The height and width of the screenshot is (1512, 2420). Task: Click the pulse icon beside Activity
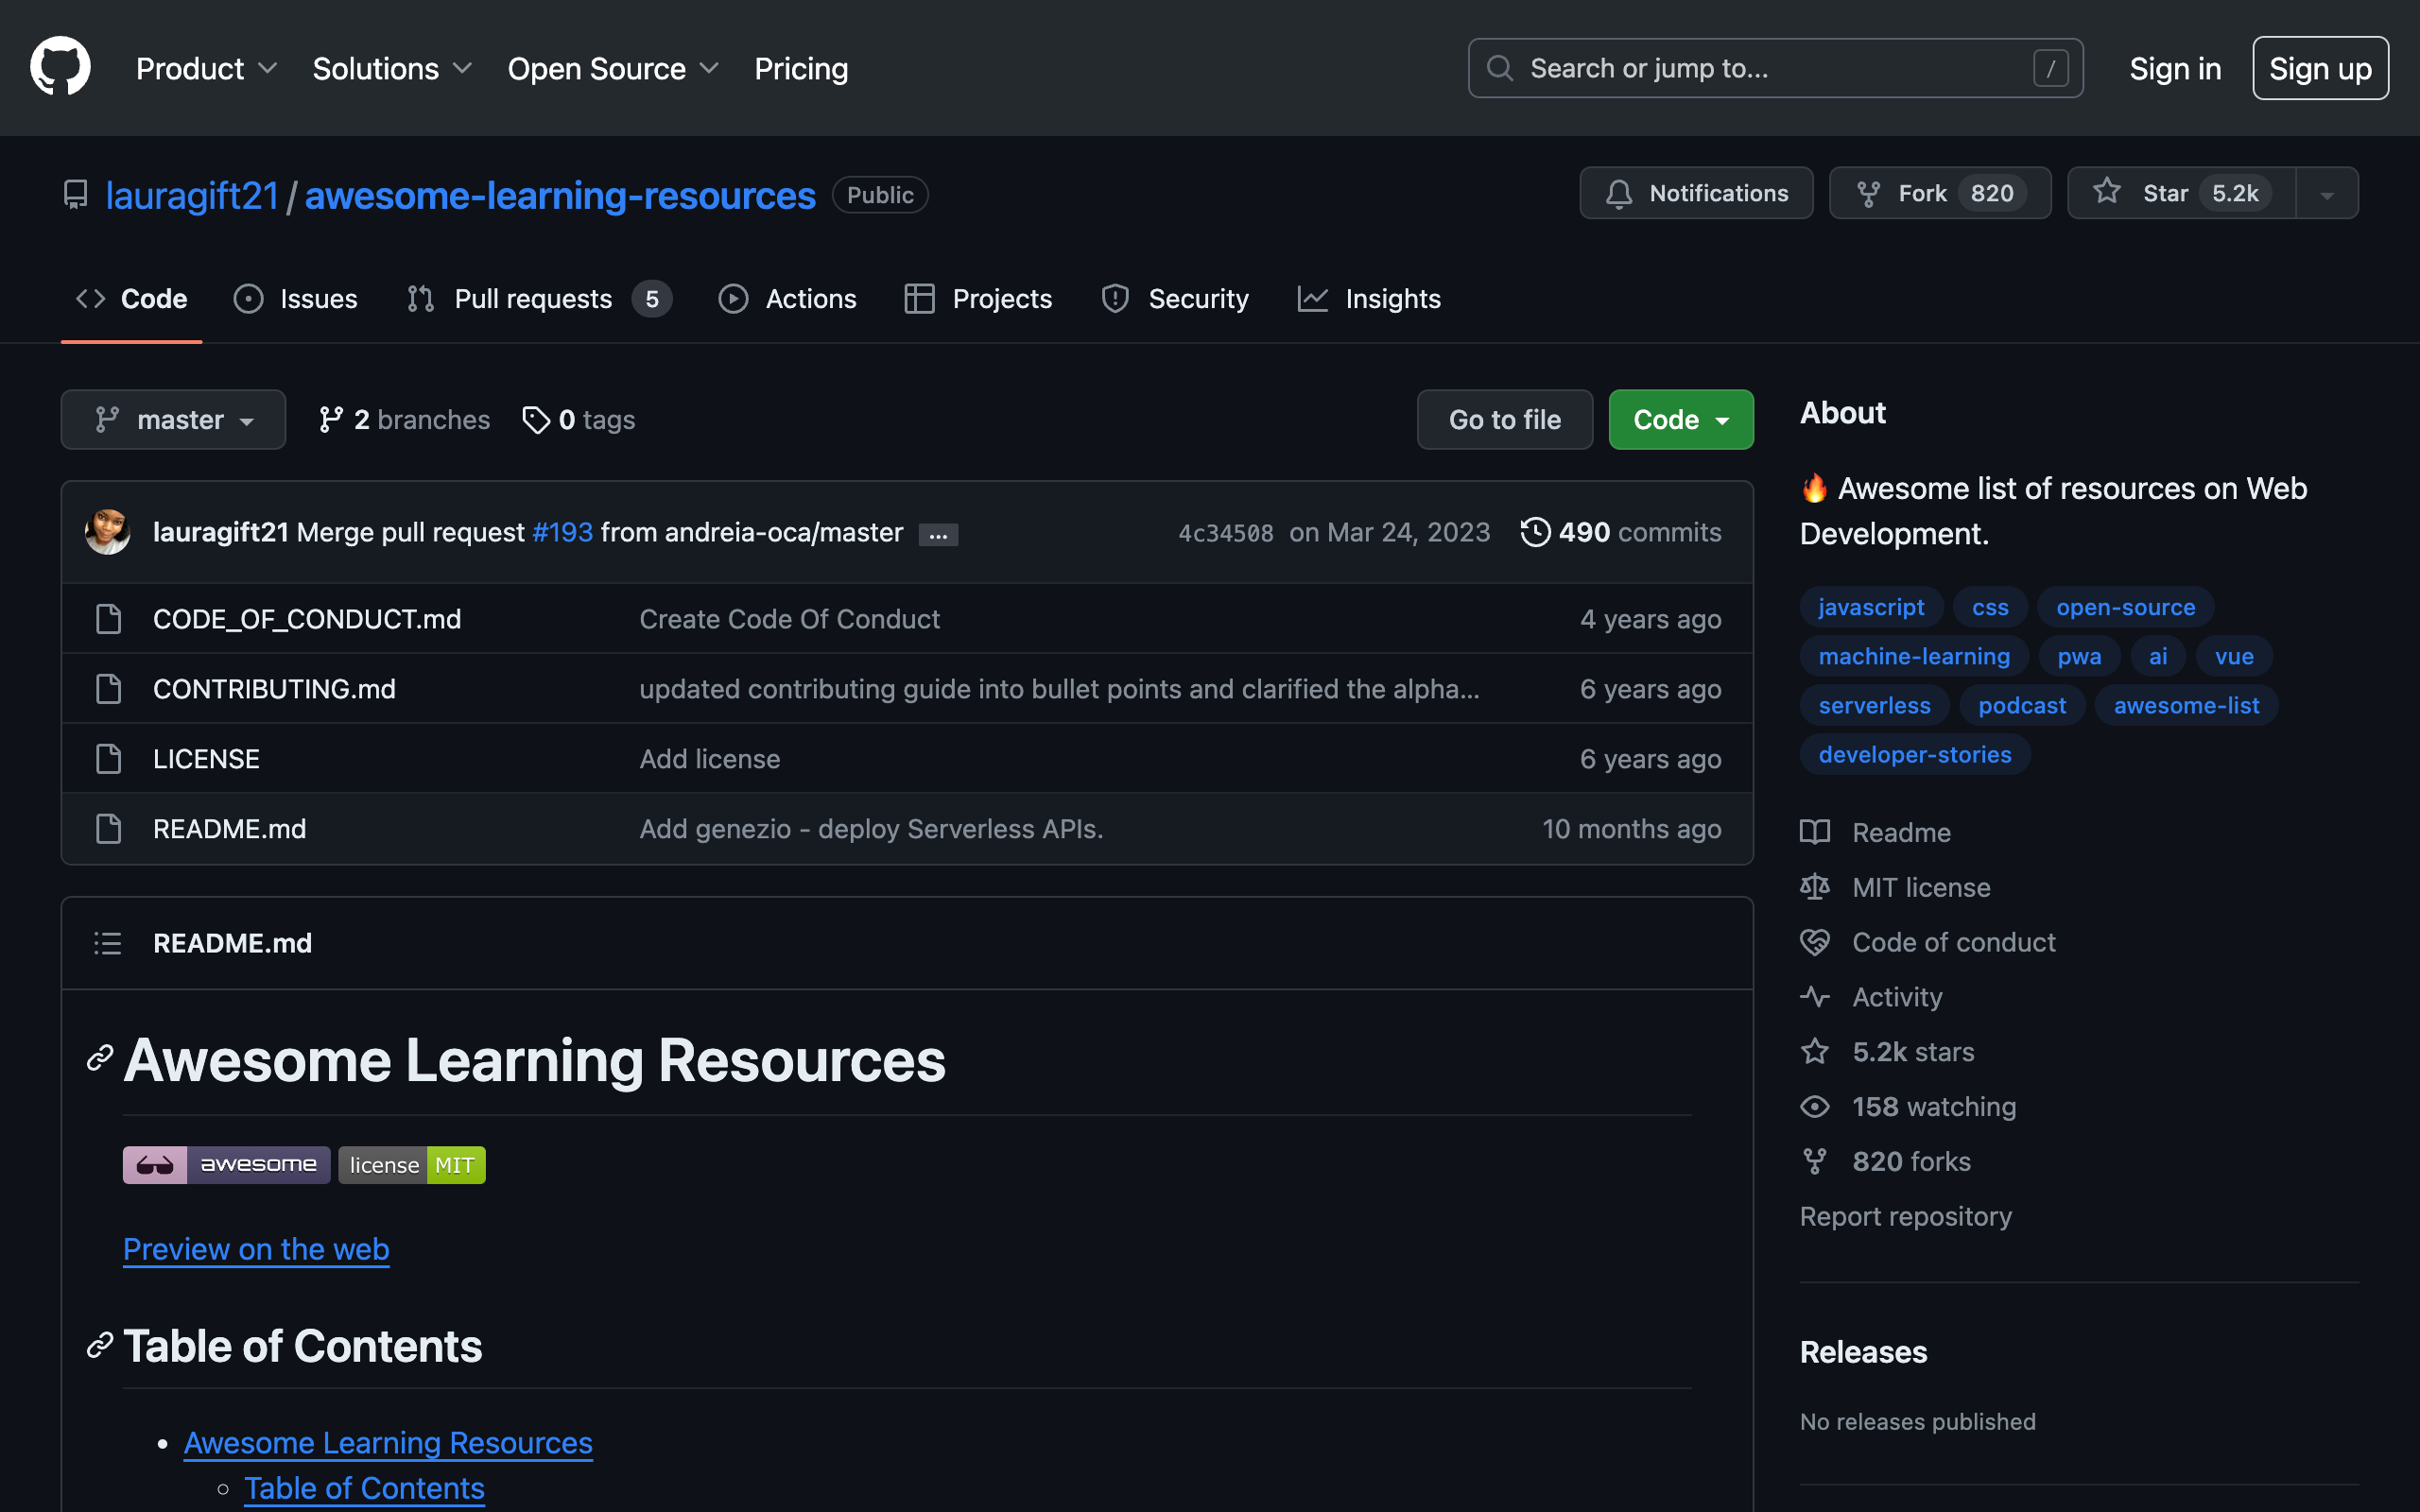[1815, 997]
